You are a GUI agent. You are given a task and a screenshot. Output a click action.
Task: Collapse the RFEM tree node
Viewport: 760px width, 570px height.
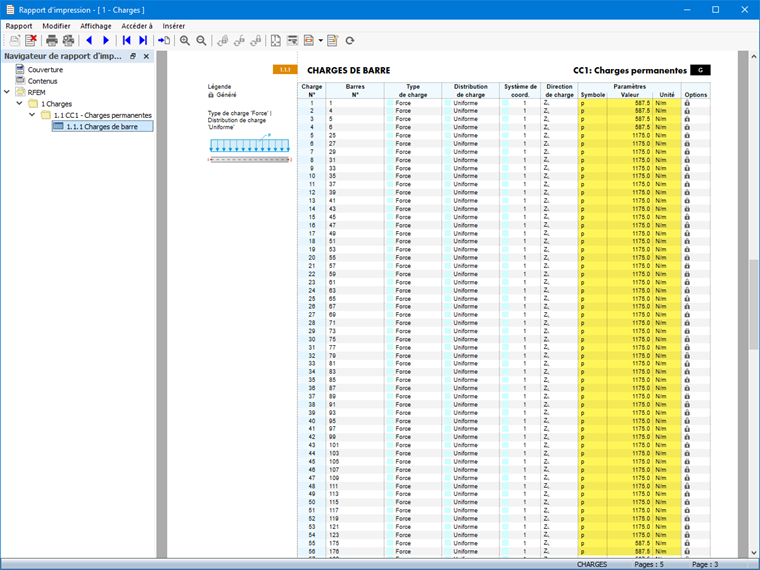pyautogui.click(x=9, y=92)
